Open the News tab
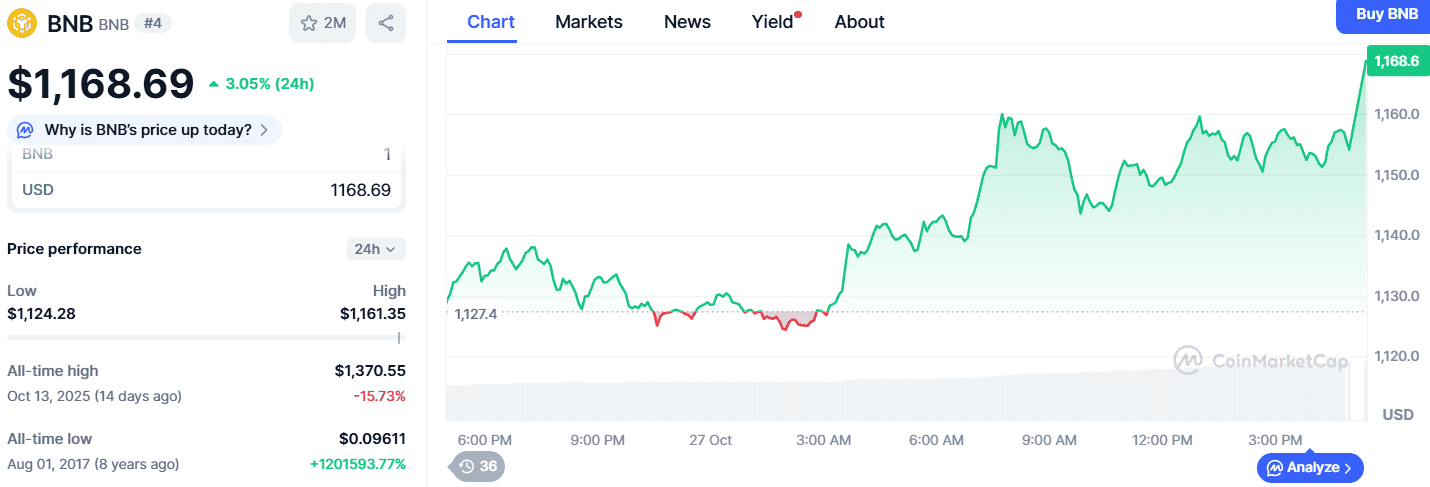The height and width of the screenshot is (487, 1430). coord(687,22)
